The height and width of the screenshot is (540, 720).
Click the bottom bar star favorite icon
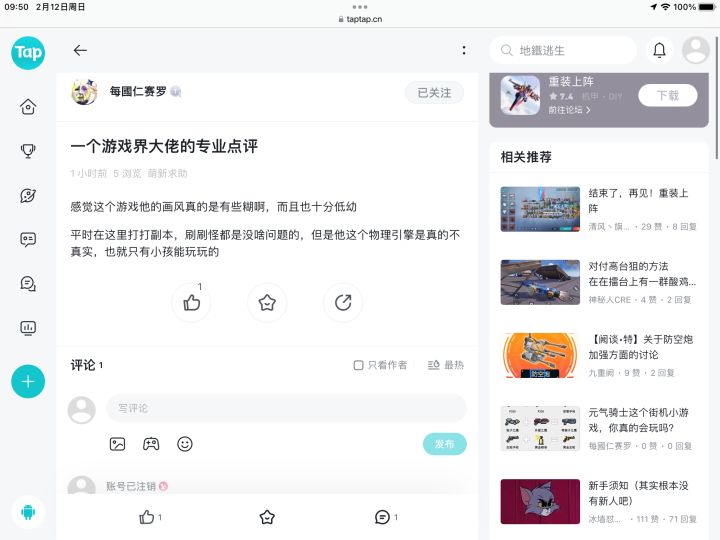coord(267,517)
